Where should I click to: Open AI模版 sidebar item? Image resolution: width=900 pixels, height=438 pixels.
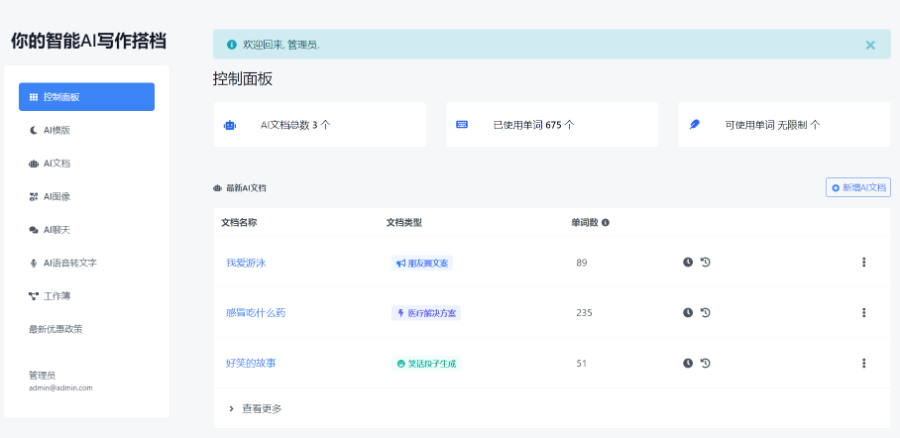(x=57, y=130)
